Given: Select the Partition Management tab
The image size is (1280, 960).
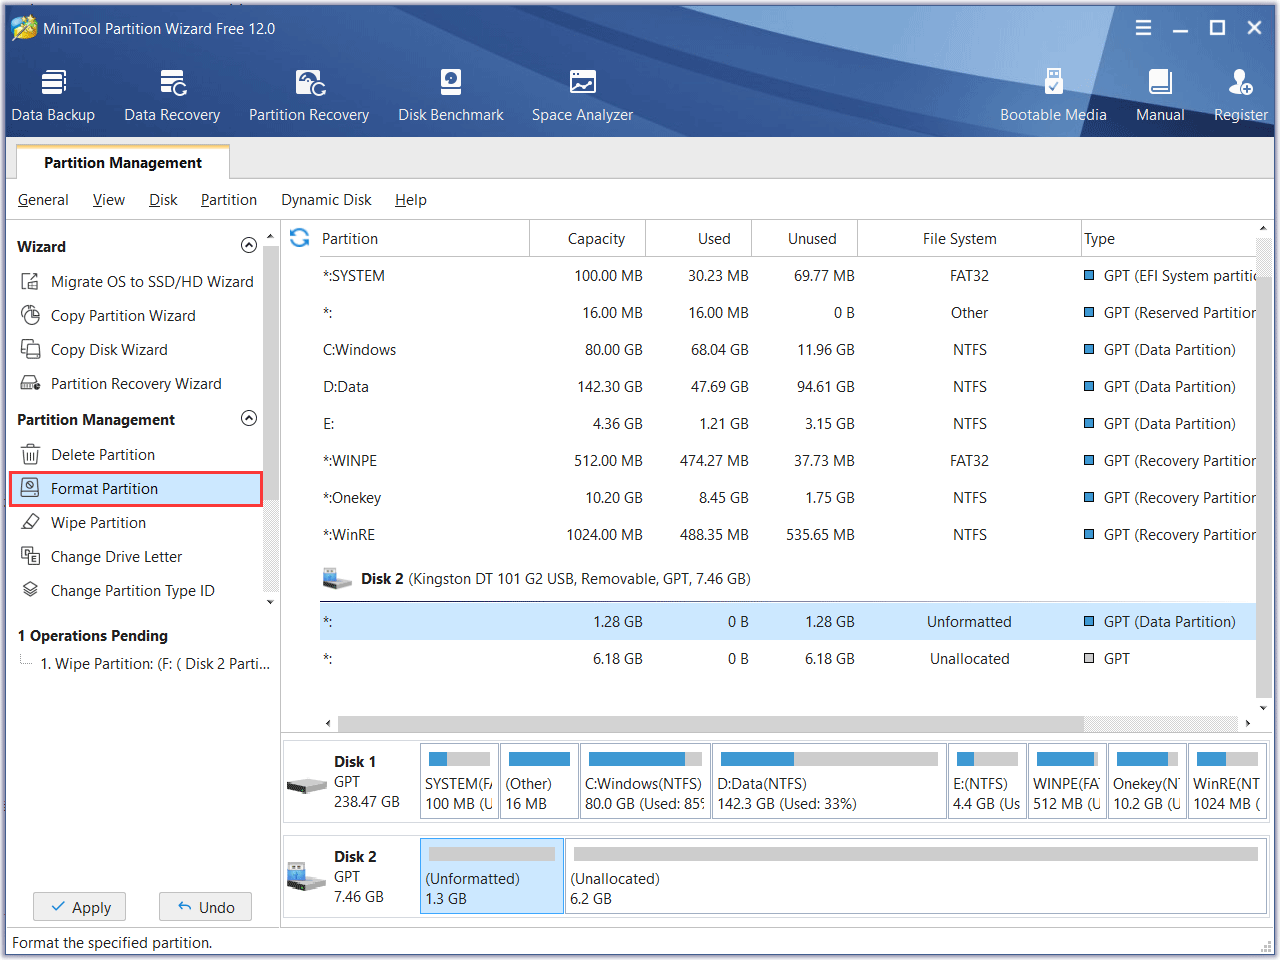Looking at the screenshot, I should 123,163.
